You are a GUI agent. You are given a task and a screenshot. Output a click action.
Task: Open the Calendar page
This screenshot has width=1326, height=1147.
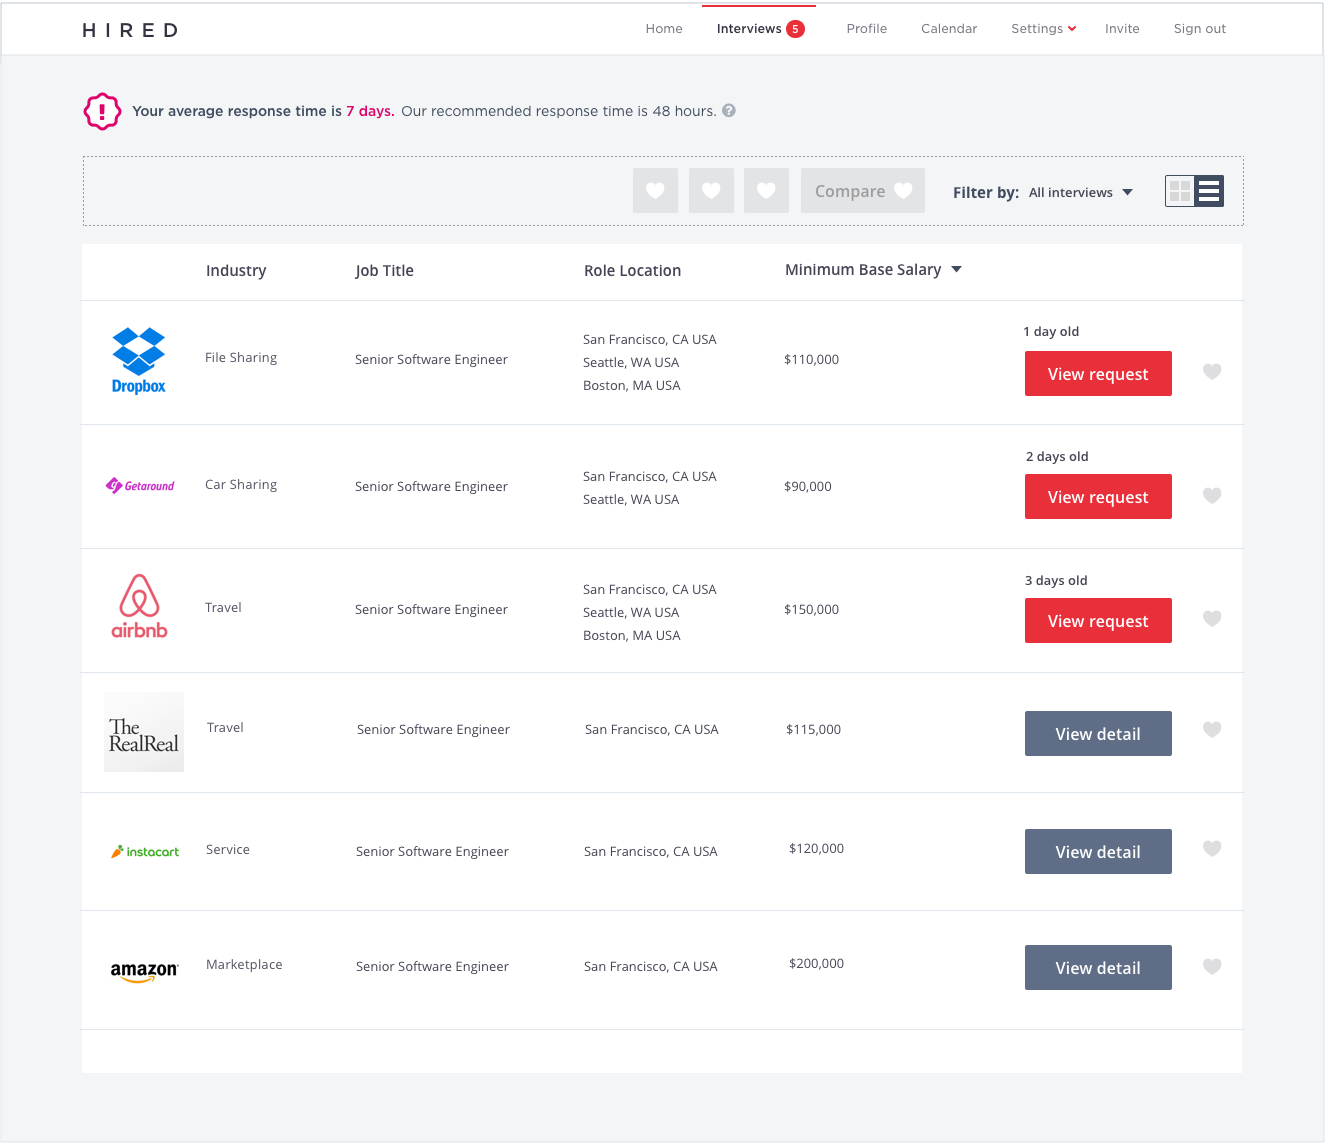(949, 29)
